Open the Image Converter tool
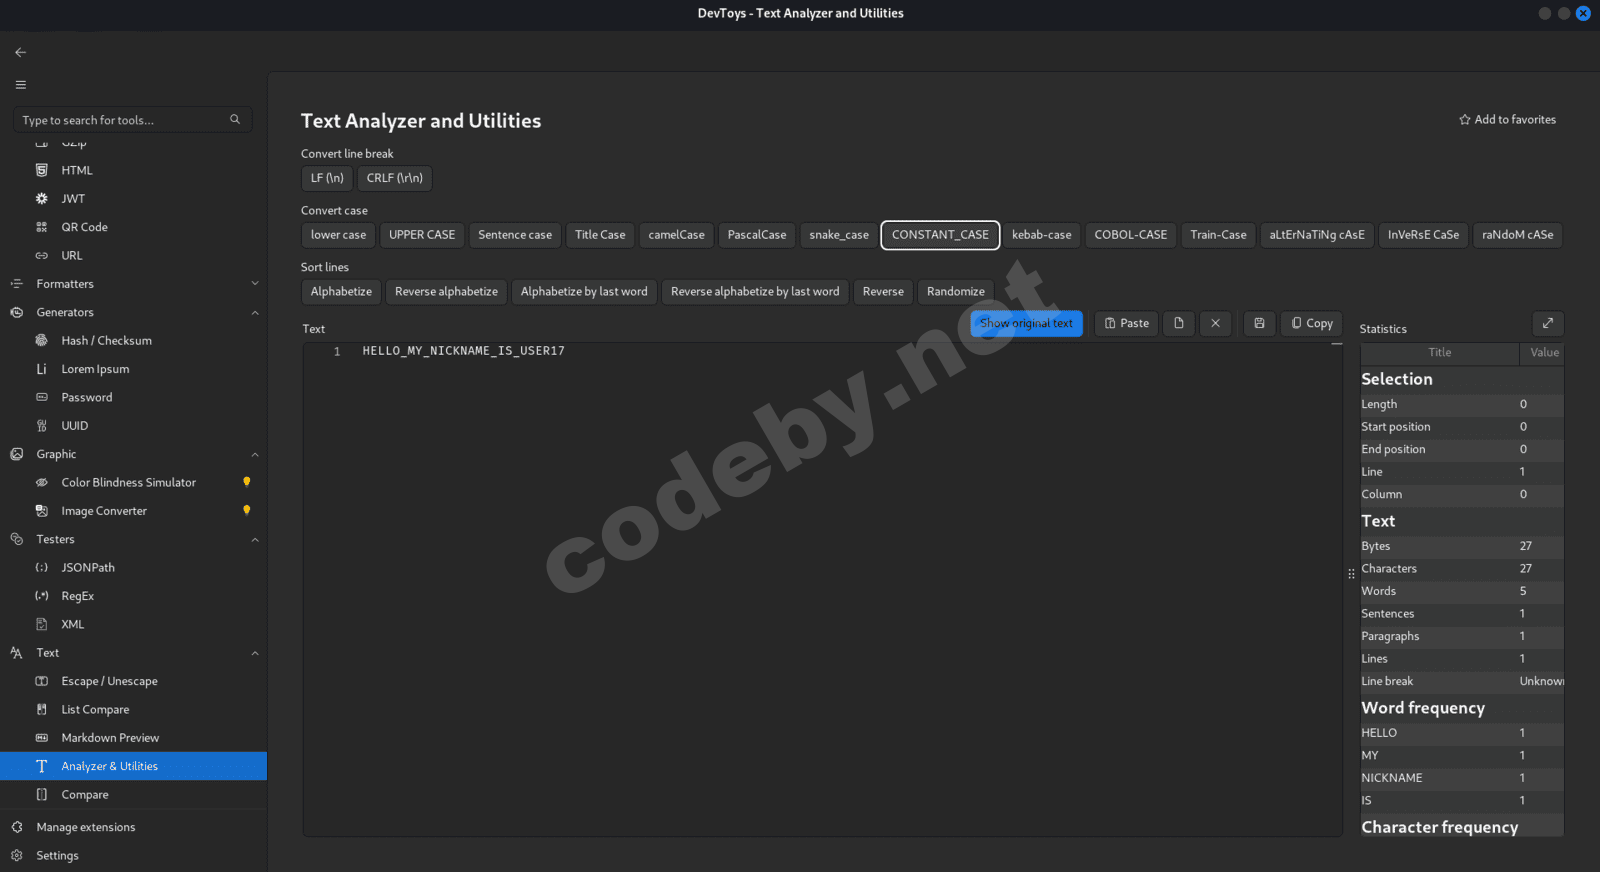Viewport: 1600px width, 872px height. pyautogui.click(x=134, y=511)
